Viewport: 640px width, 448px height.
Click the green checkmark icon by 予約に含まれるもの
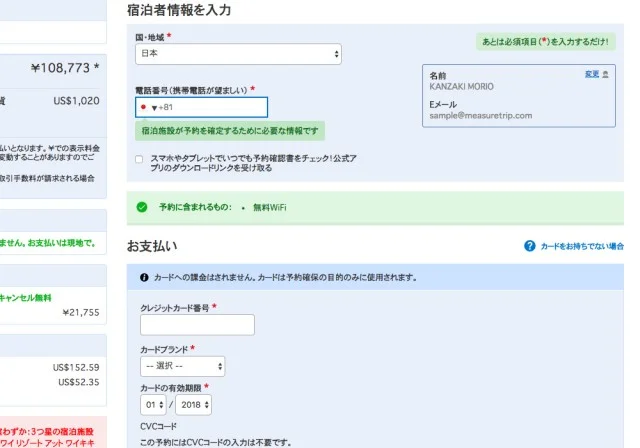(142, 207)
